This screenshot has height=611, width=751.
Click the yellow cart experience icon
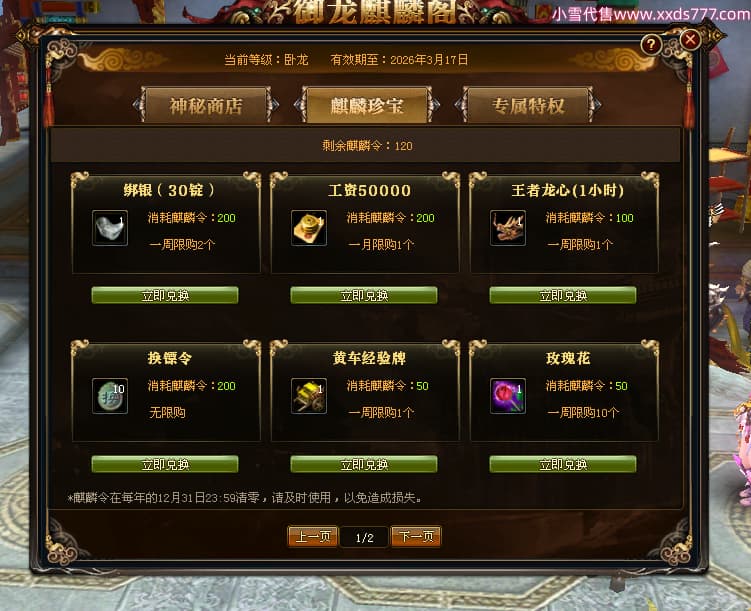(309, 396)
